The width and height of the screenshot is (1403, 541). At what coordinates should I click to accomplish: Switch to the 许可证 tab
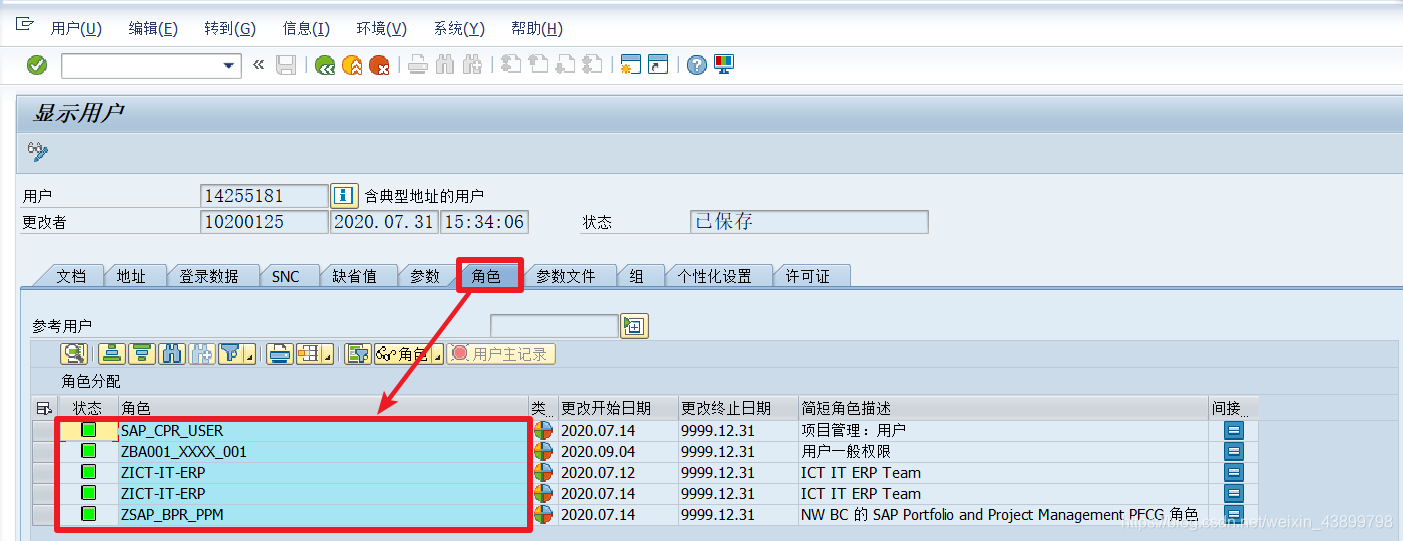[x=808, y=276]
